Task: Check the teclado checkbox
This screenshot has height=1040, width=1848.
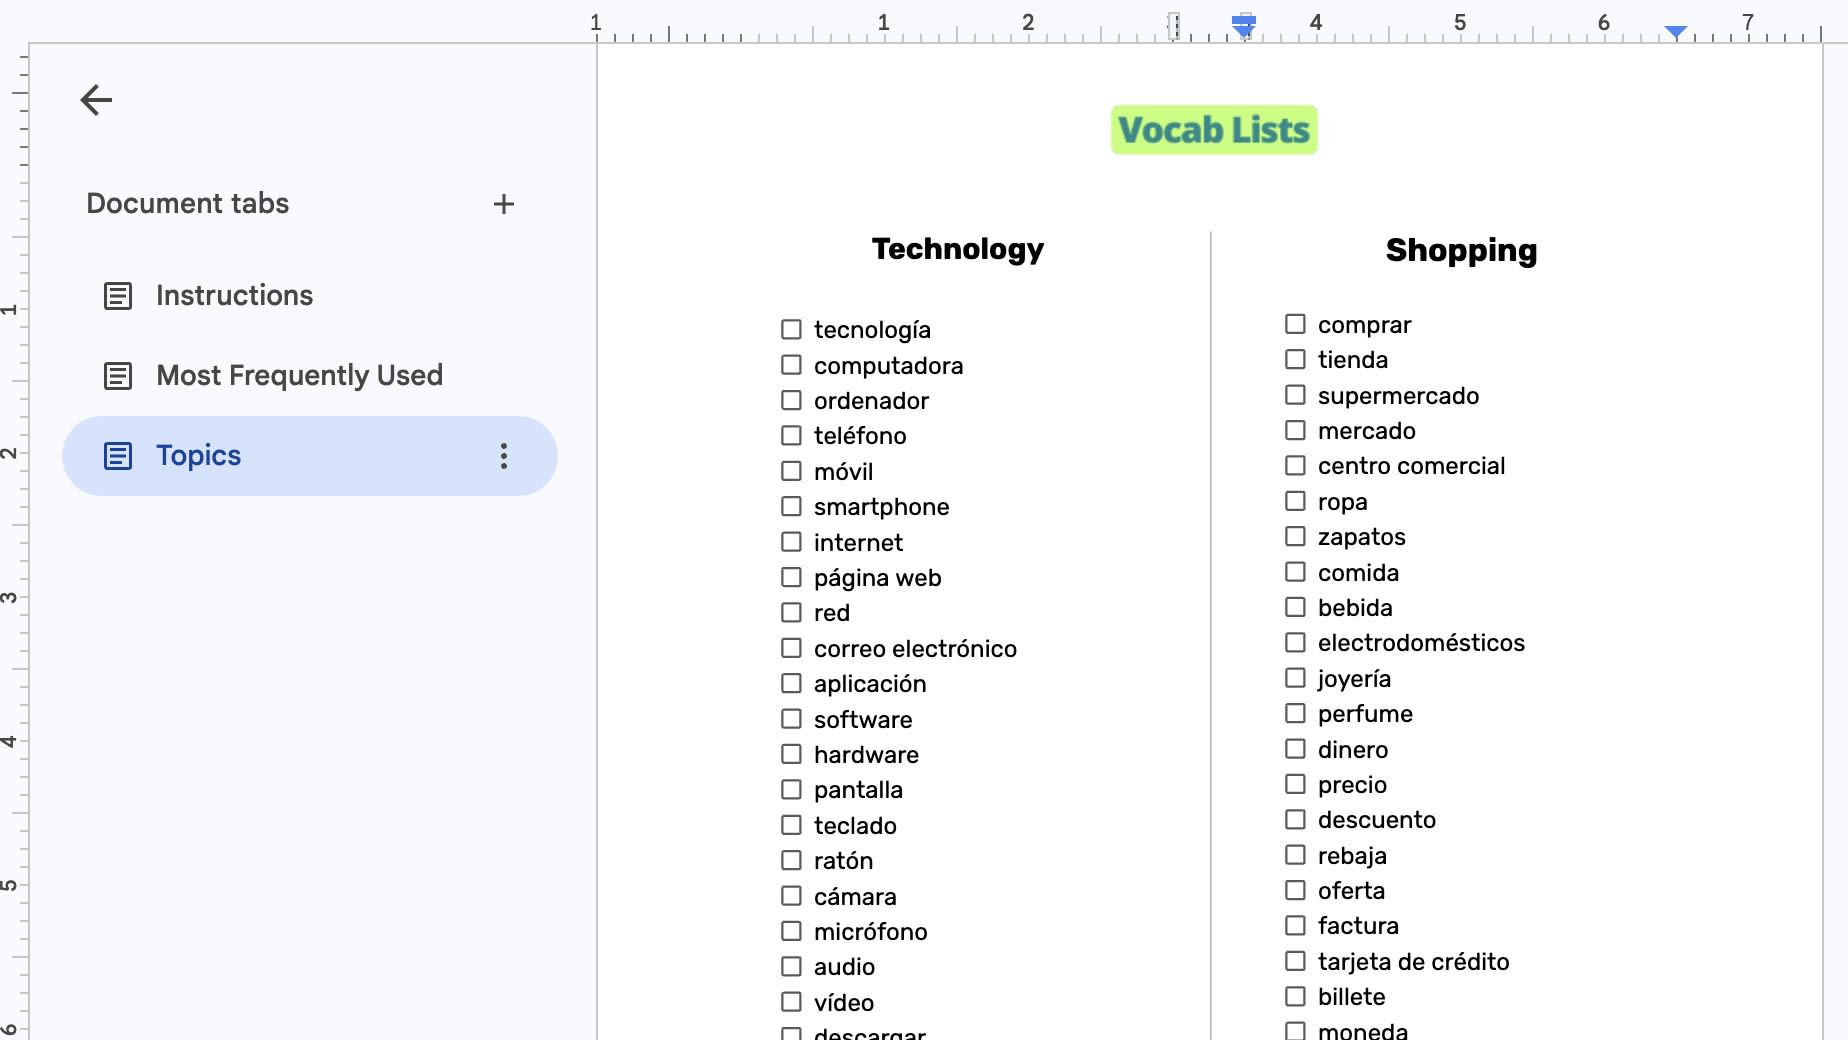Action: tap(791, 825)
